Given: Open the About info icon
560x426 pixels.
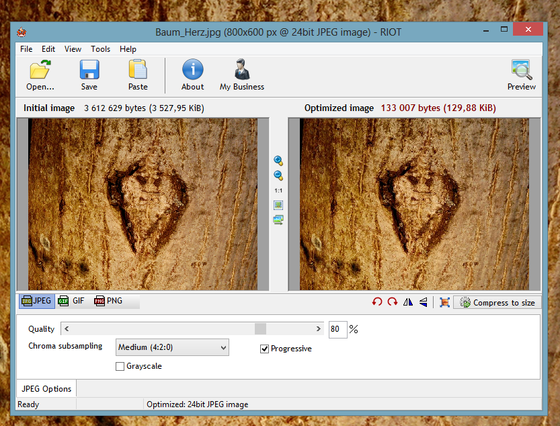Looking at the screenshot, I should point(192,69).
